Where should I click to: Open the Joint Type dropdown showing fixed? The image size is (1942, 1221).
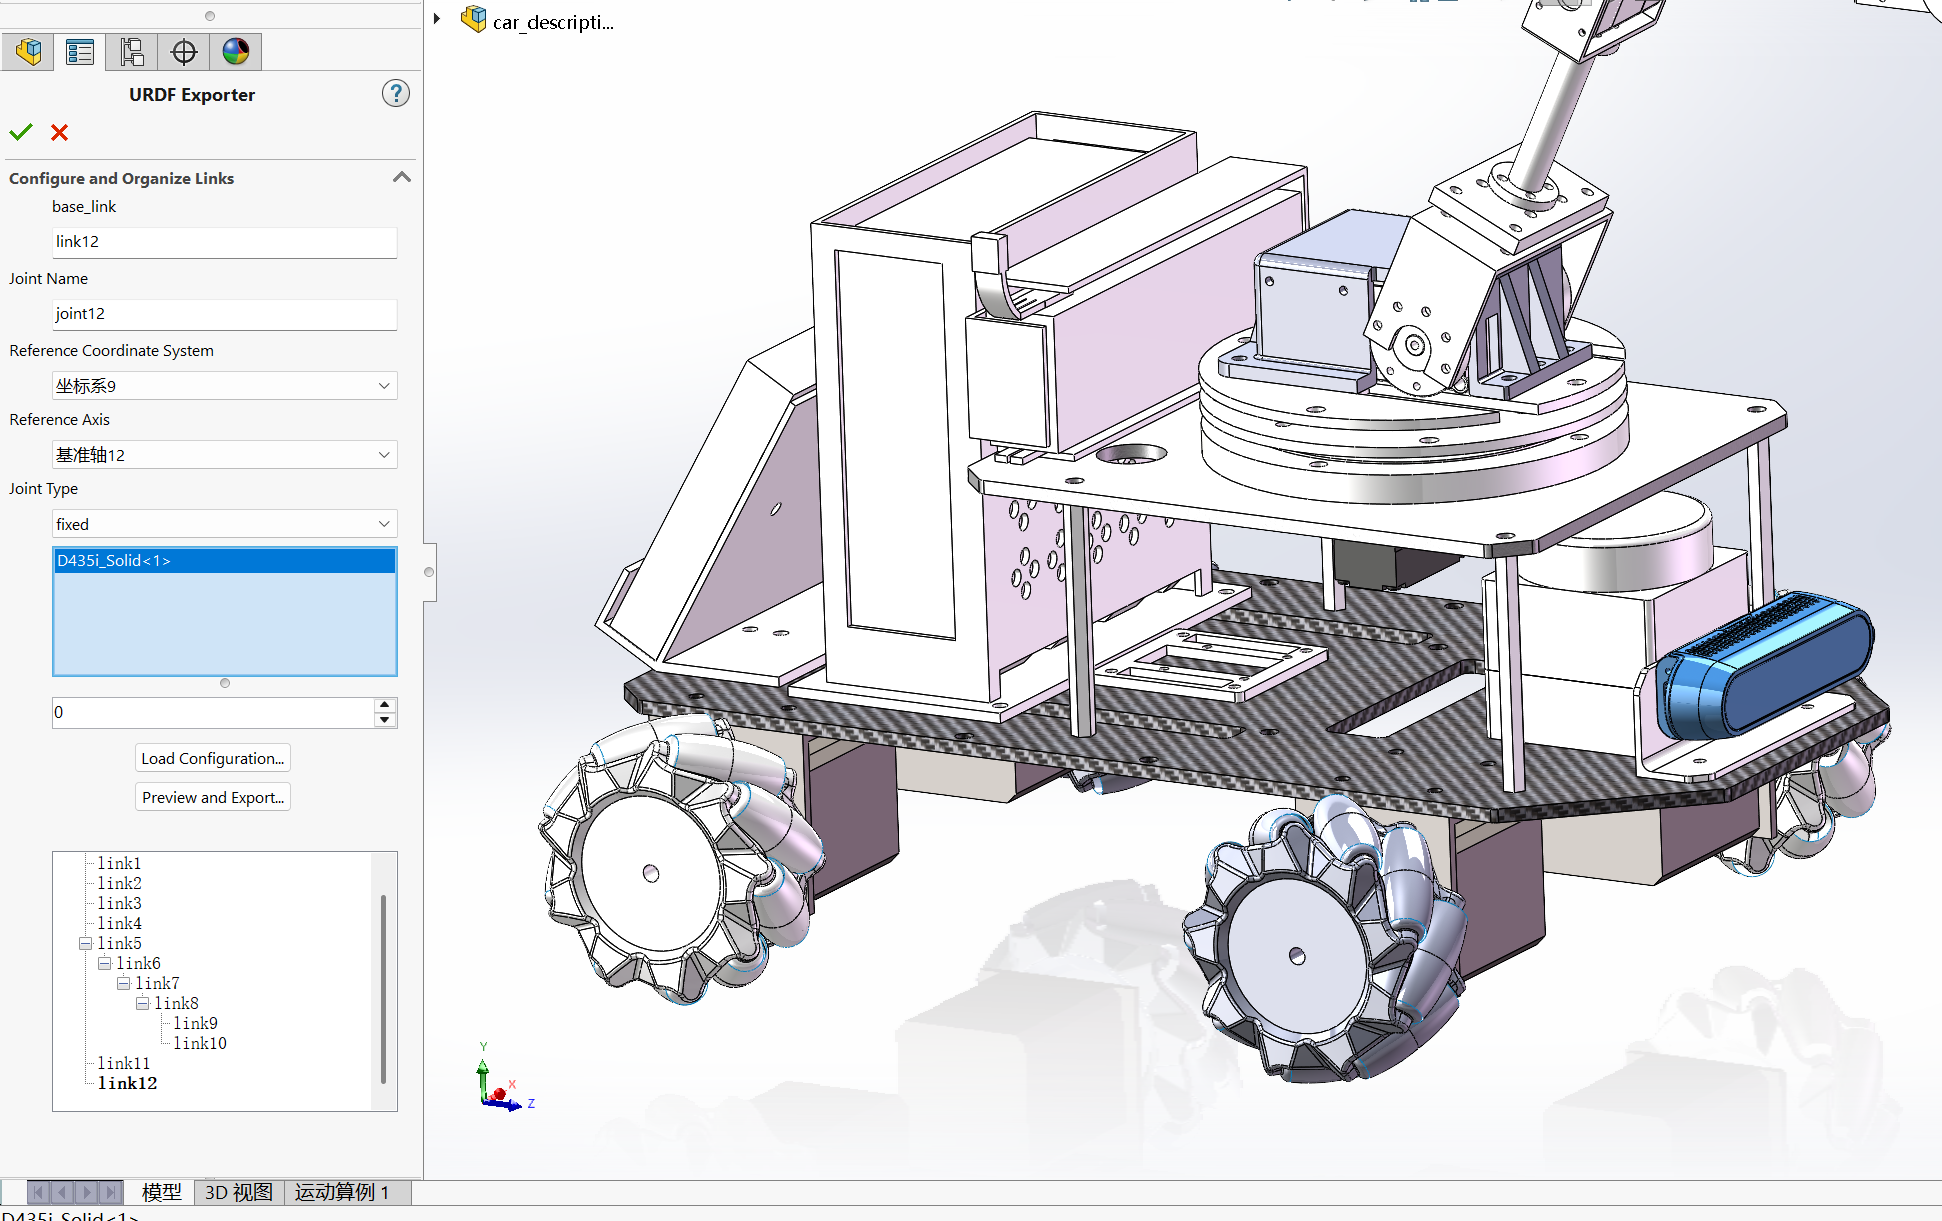pyautogui.click(x=383, y=523)
